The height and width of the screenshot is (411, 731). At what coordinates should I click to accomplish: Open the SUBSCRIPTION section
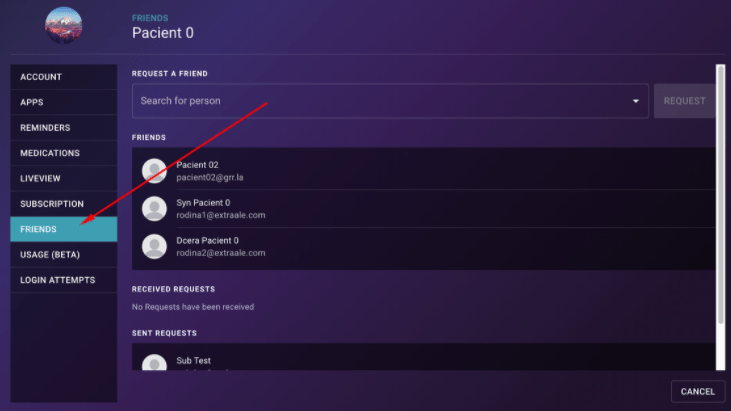coord(64,204)
